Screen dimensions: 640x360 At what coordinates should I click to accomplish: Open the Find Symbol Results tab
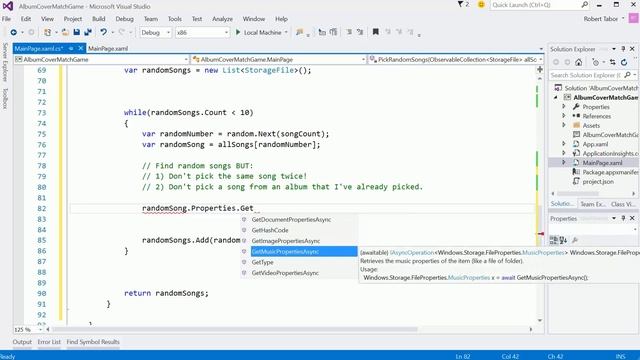tap(93, 342)
